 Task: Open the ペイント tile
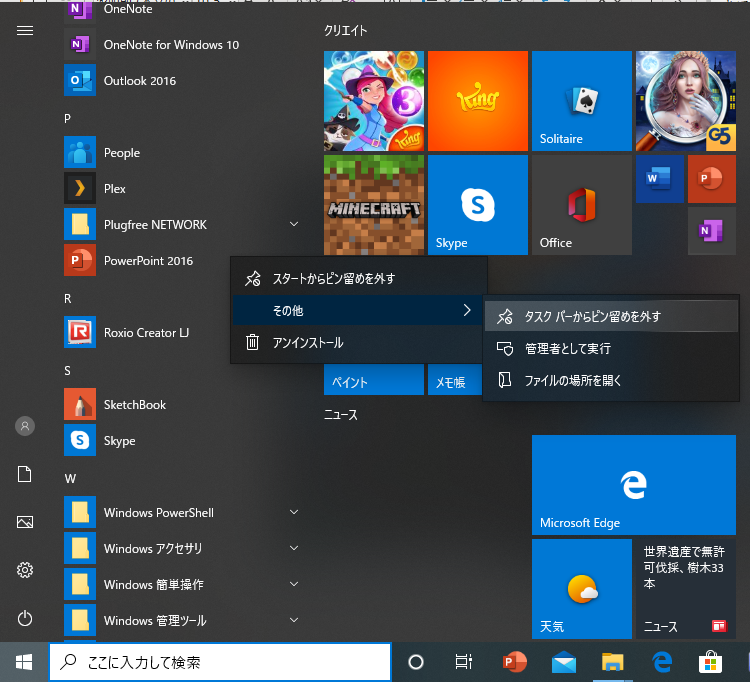[374, 380]
